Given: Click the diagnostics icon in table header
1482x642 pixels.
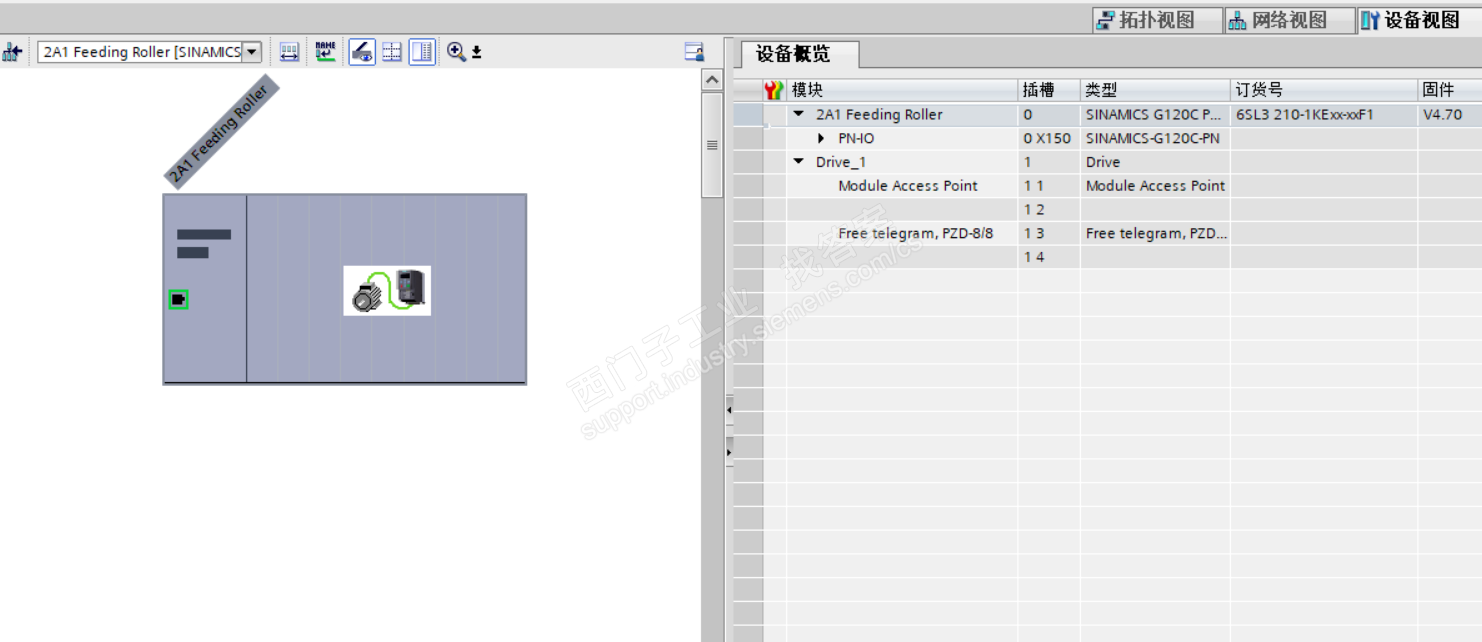Looking at the screenshot, I should (773, 90).
